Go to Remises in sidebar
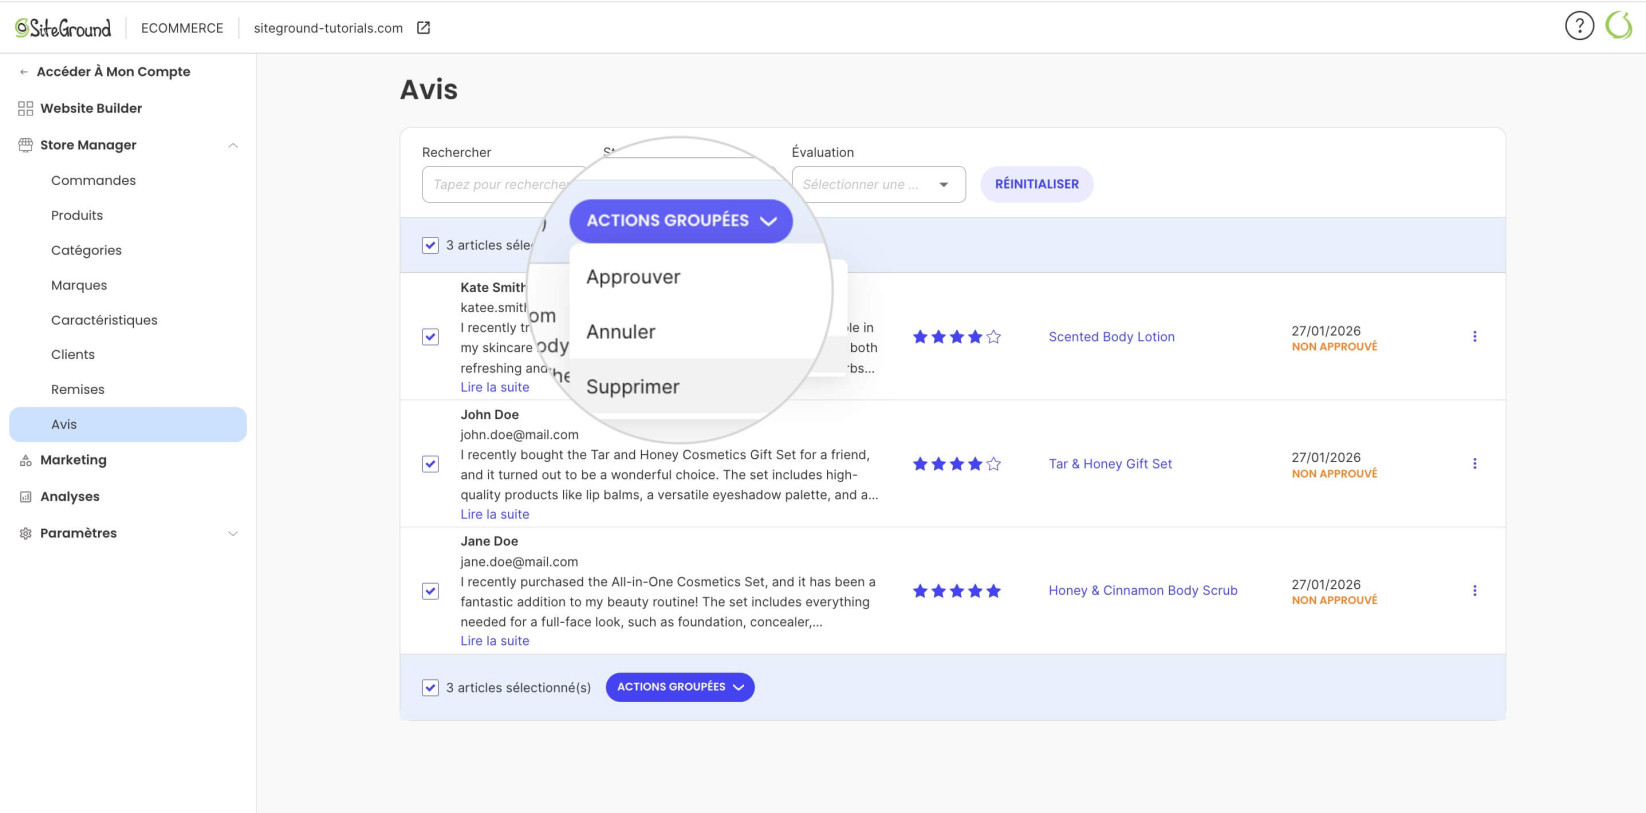 click(78, 390)
